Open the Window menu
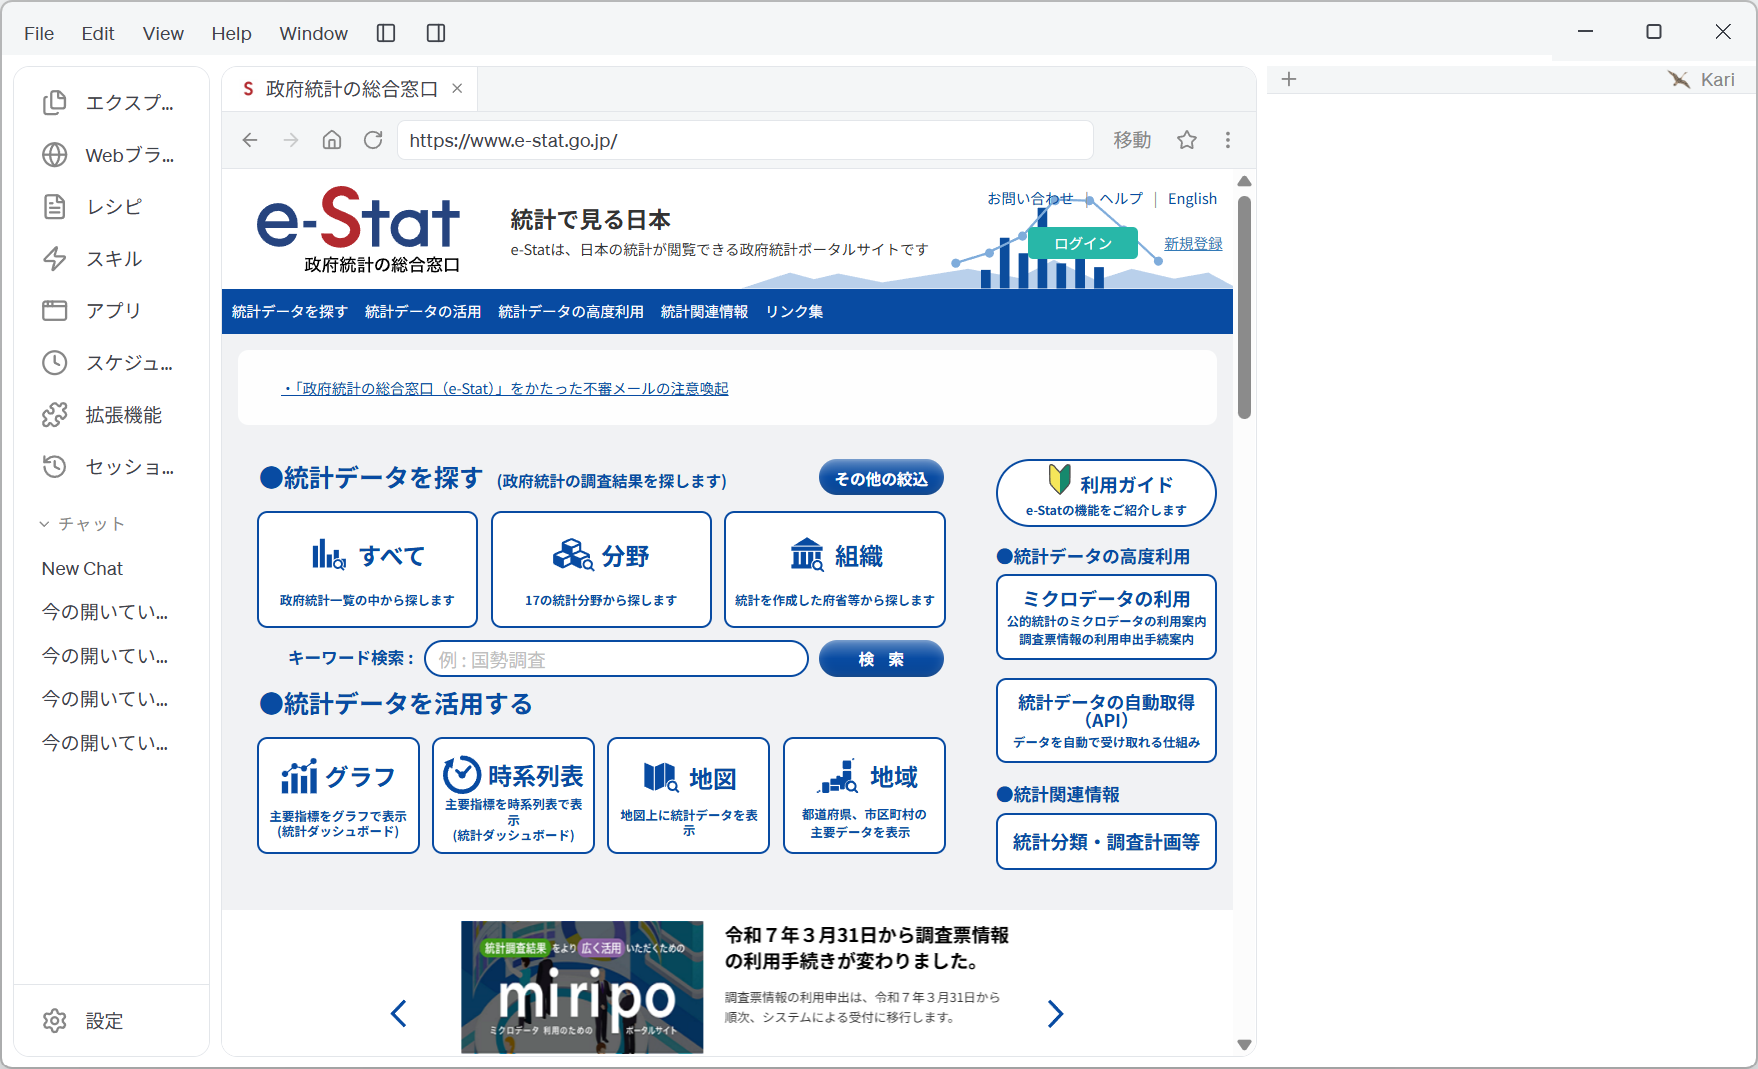This screenshot has height=1069, width=1758. (x=314, y=33)
